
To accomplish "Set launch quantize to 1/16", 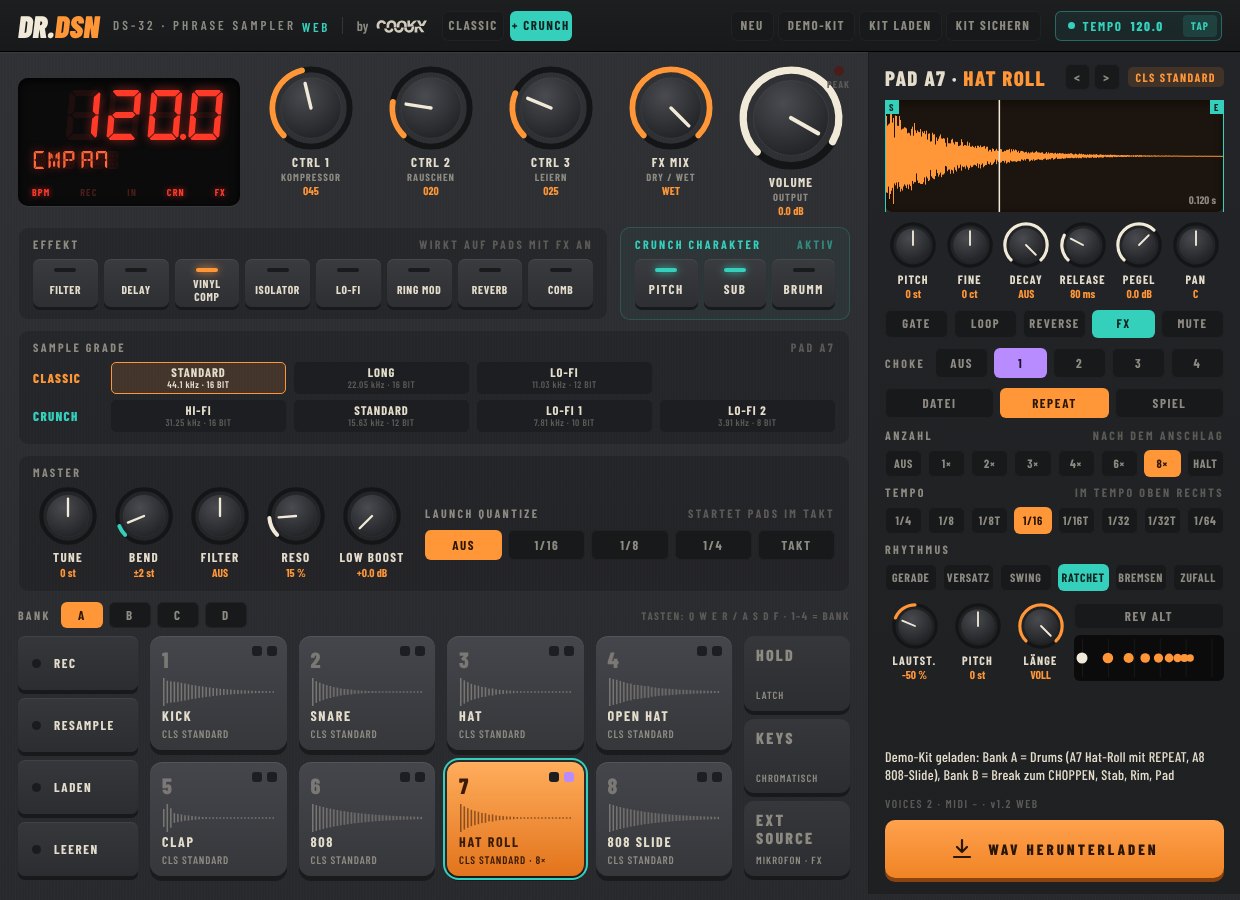I will point(546,545).
